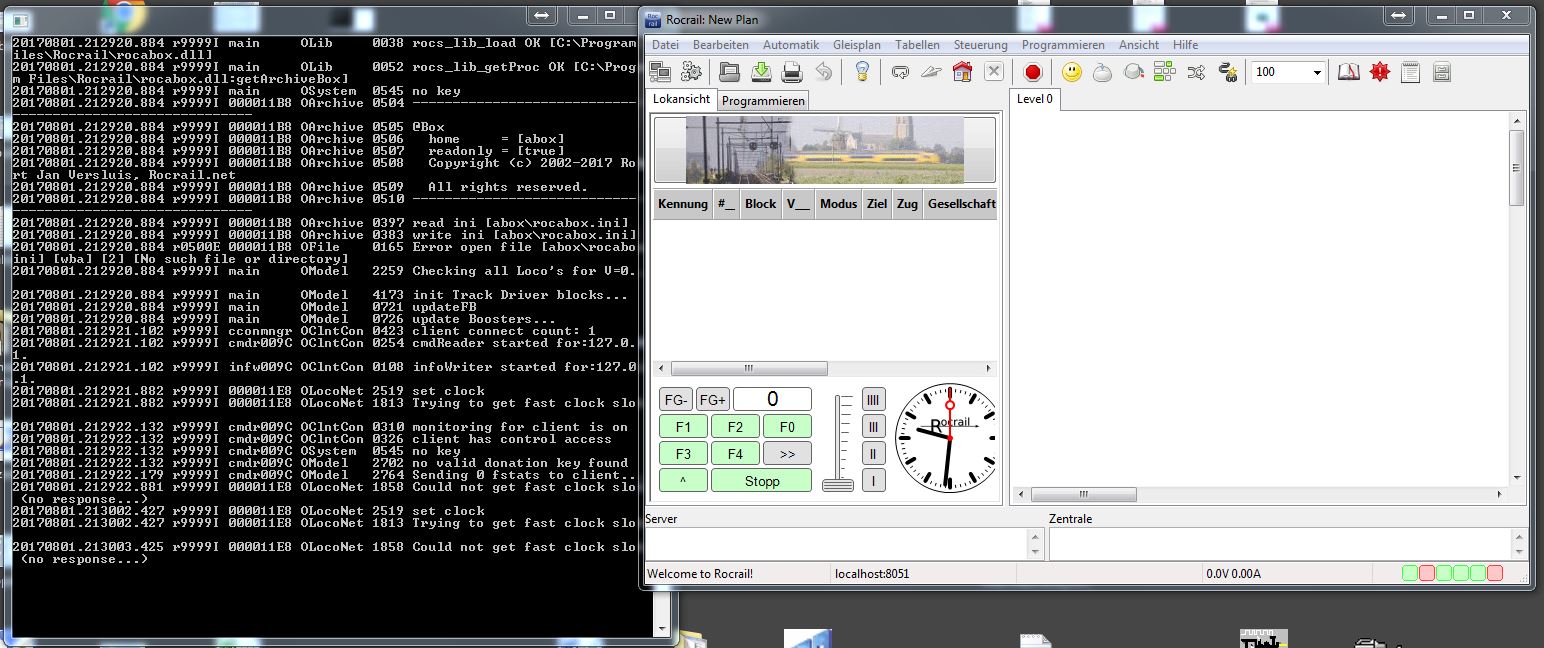1544x648 pixels.
Task: Click the connect to server computers icon
Action: 660,72
